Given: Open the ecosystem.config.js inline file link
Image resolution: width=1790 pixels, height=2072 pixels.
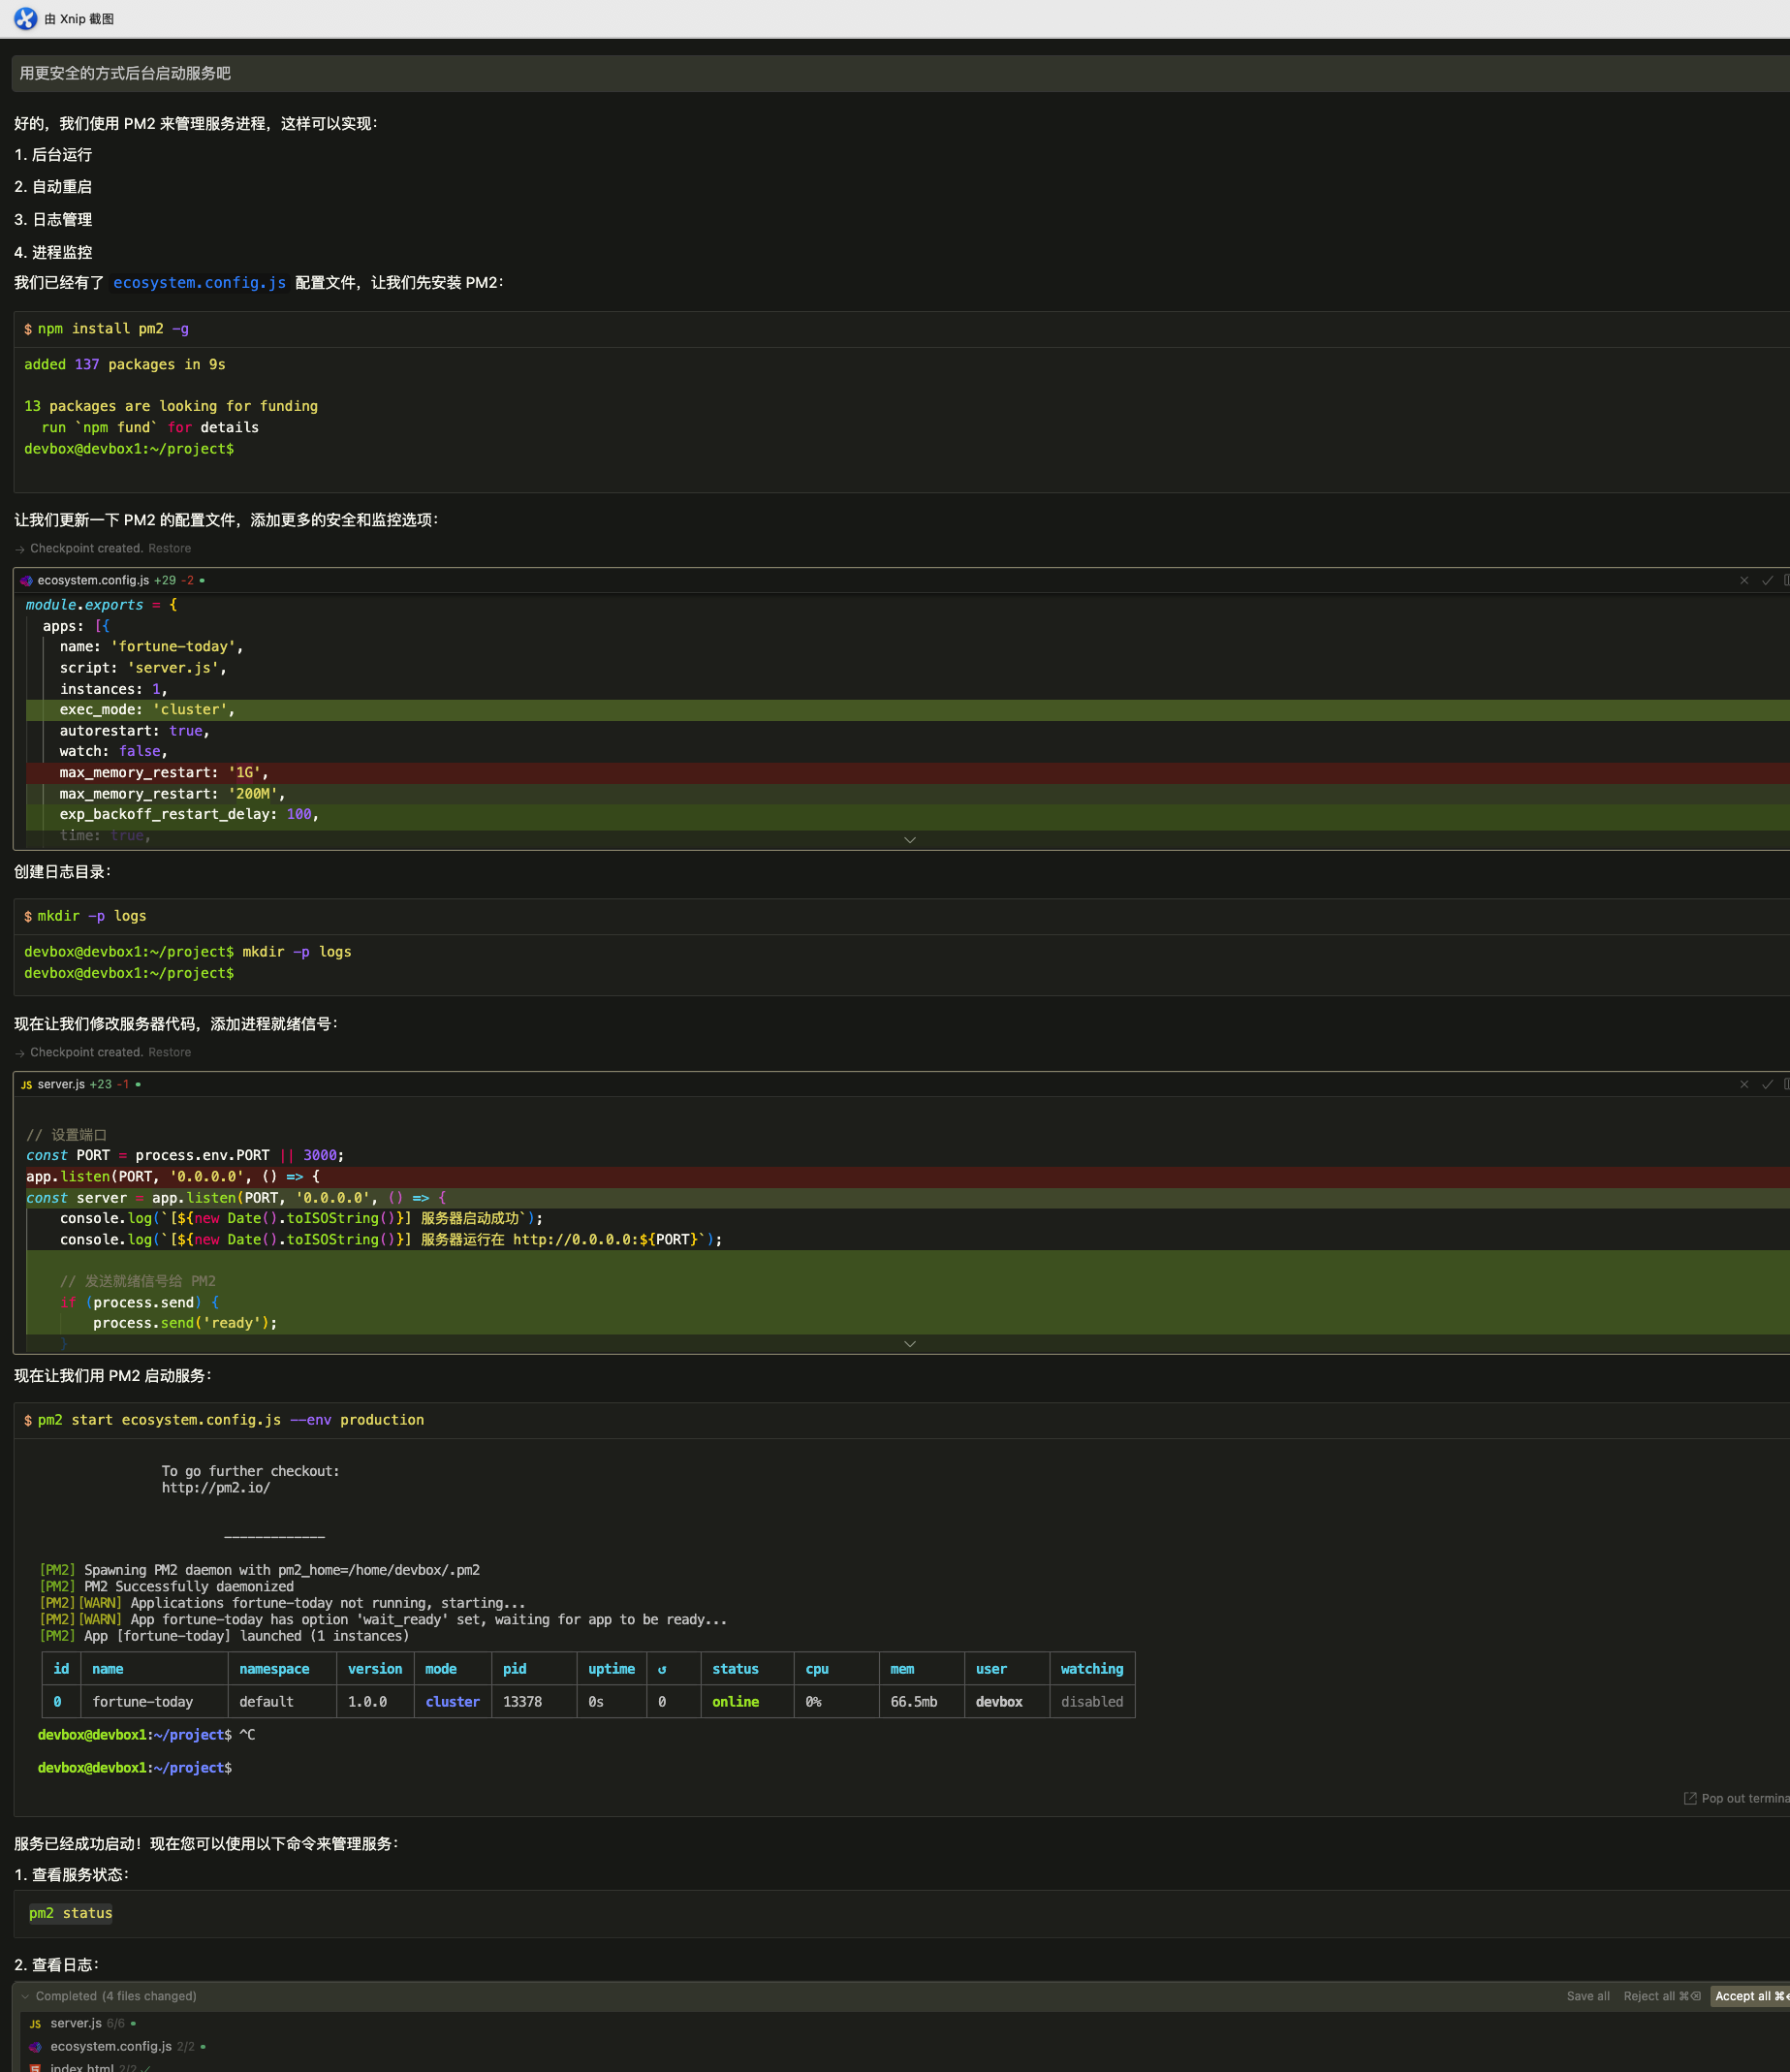Looking at the screenshot, I should point(199,283).
